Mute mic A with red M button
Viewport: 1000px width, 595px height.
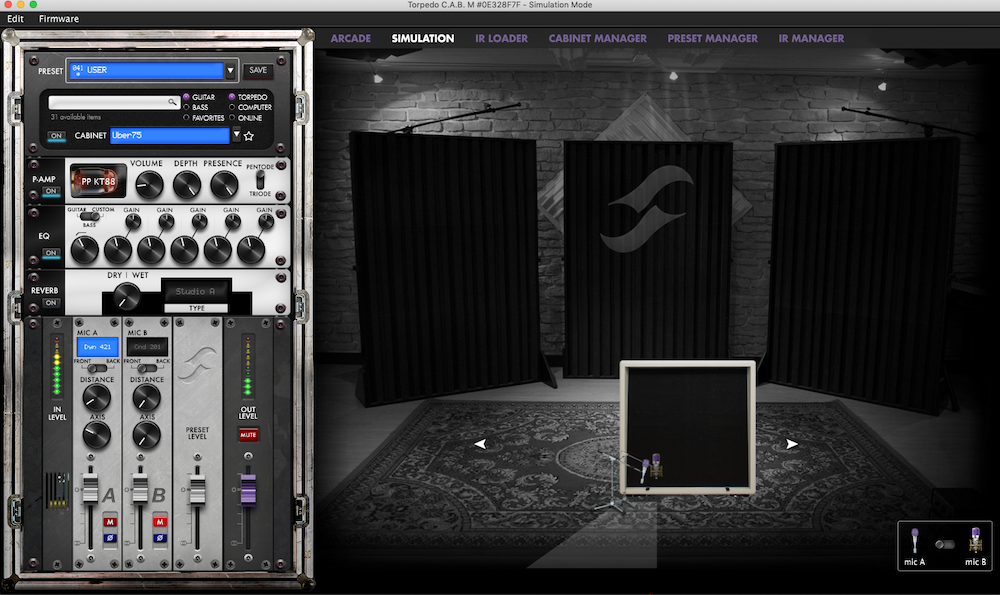(110, 522)
